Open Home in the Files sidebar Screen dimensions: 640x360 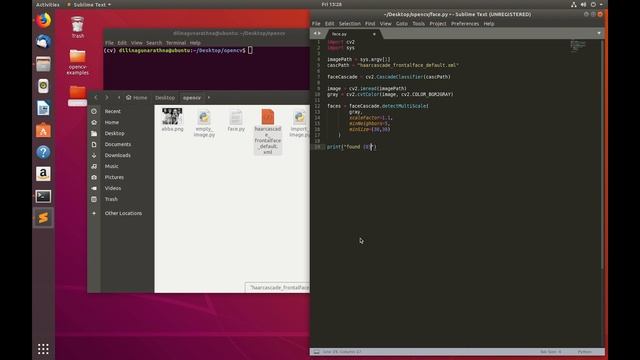click(111, 122)
